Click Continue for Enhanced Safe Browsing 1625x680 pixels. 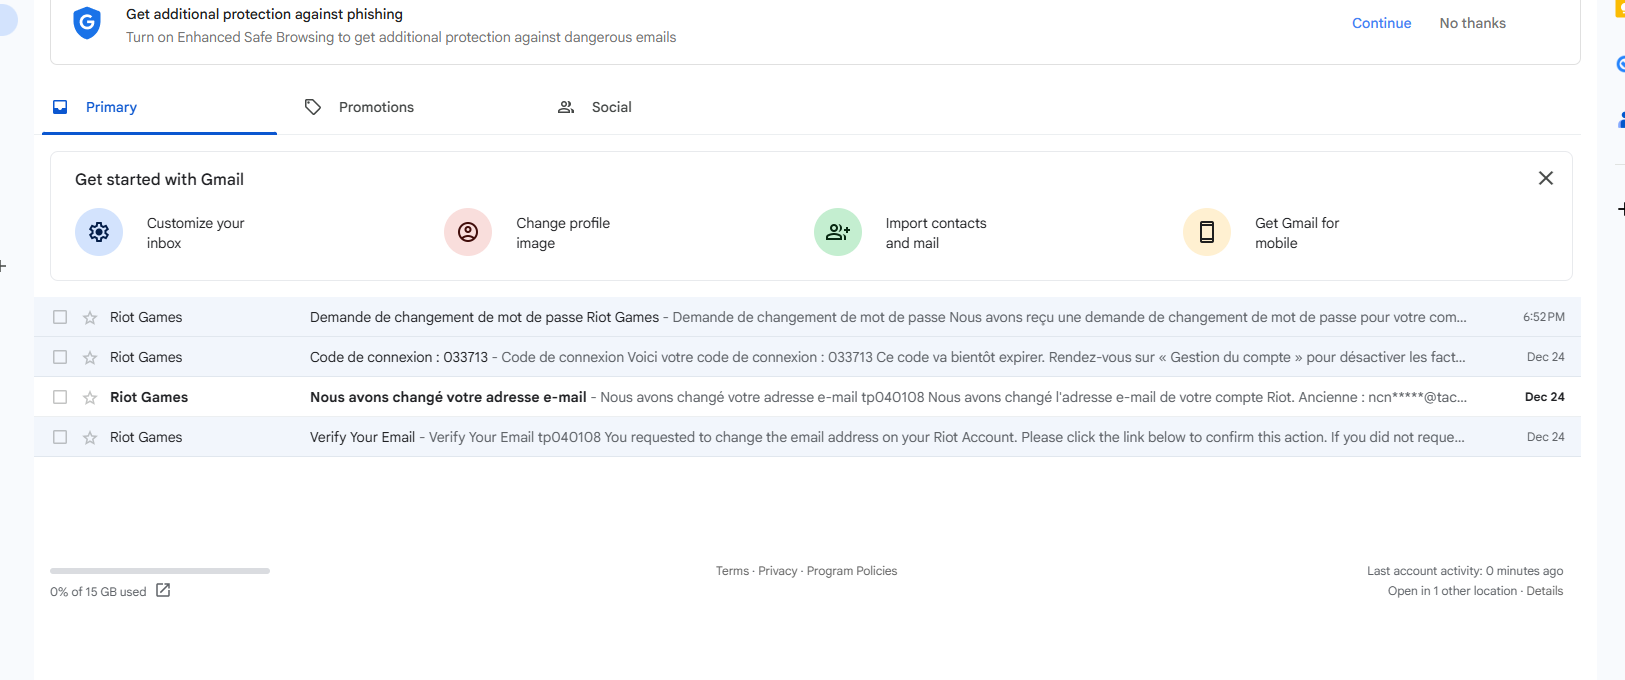click(x=1381, y=23)
